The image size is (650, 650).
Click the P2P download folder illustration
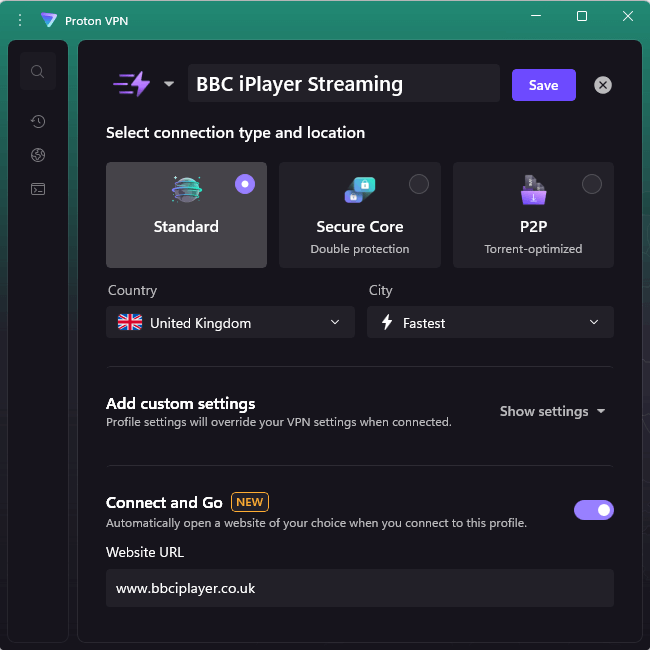(534, 190)
